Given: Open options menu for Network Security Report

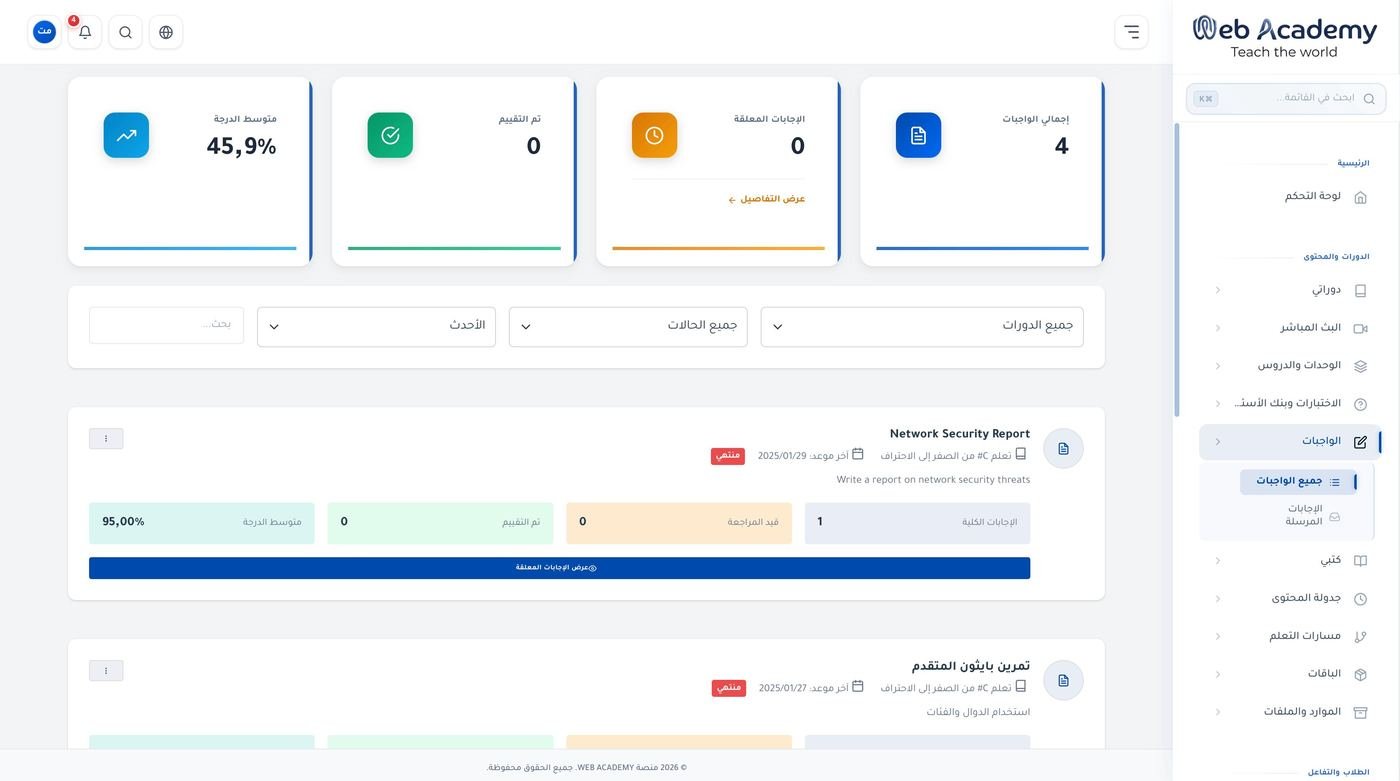Looking at the screenshot, I should 106,439.
